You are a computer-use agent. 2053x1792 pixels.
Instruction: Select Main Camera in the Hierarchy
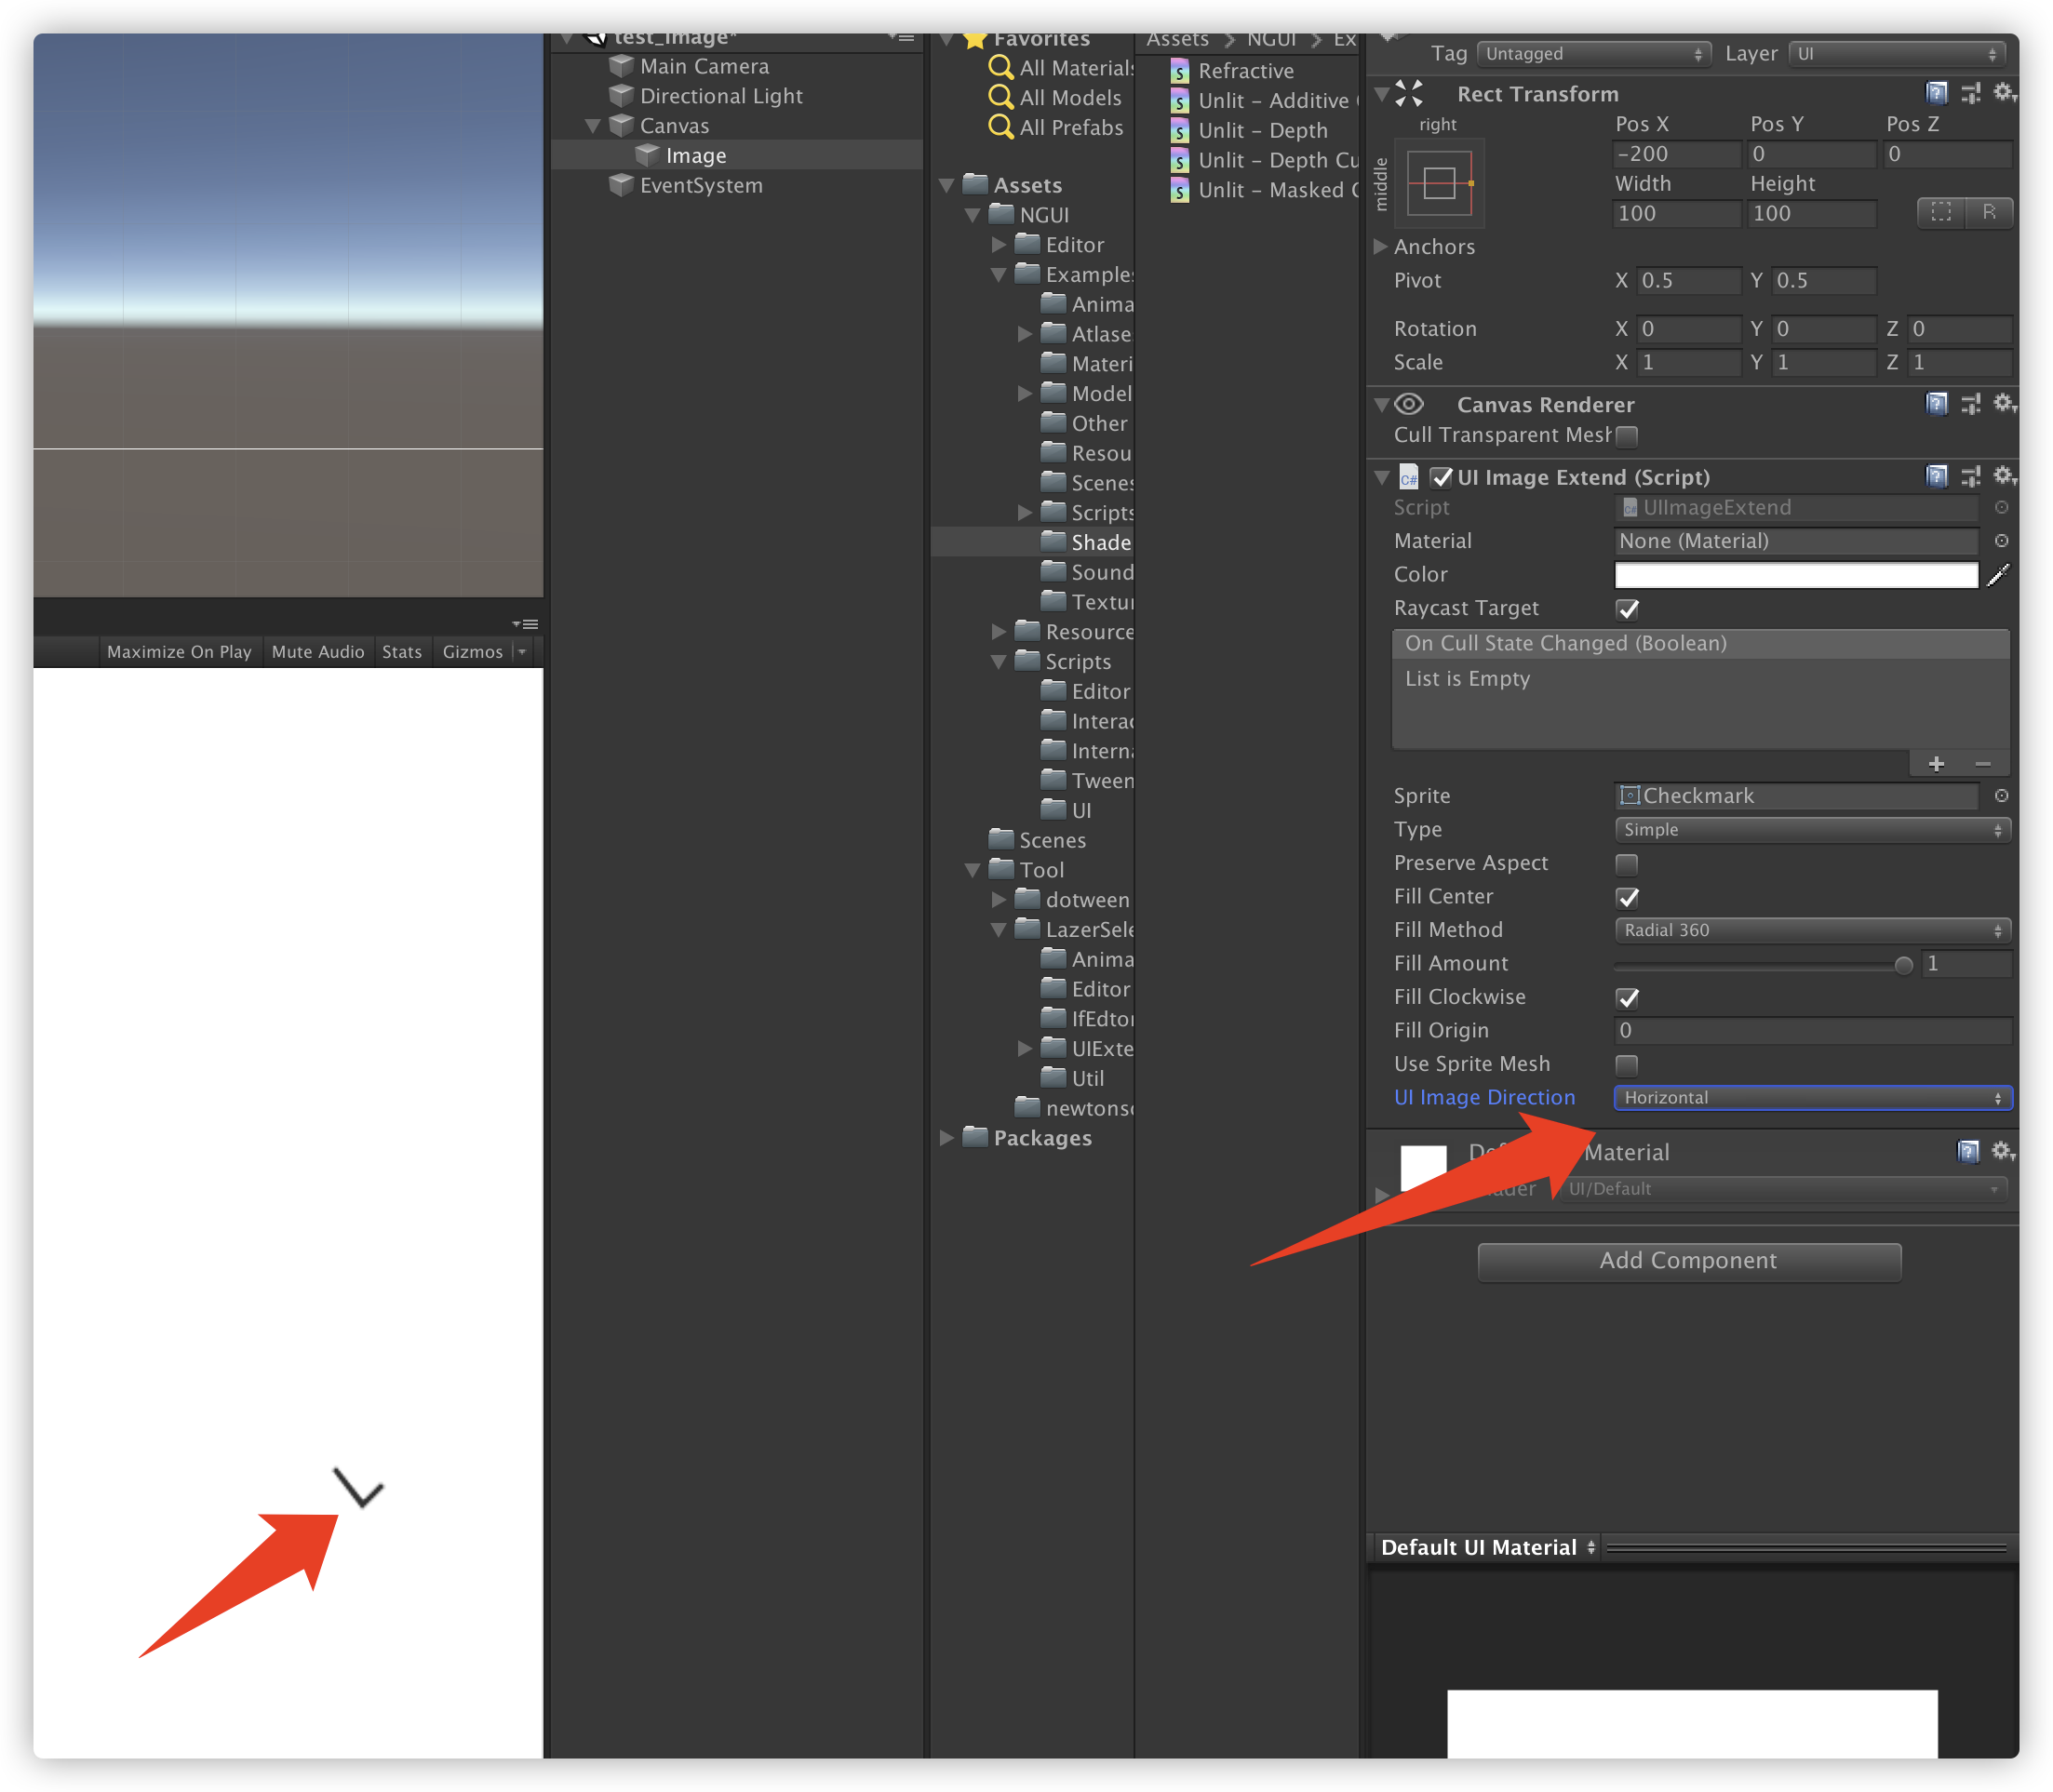click(704, 67)
